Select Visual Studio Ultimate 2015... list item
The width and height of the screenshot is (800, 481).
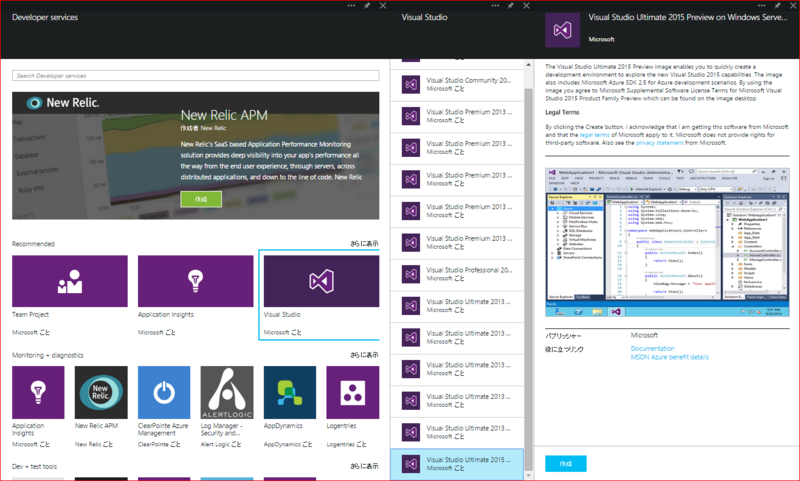[x=457, y=464]
